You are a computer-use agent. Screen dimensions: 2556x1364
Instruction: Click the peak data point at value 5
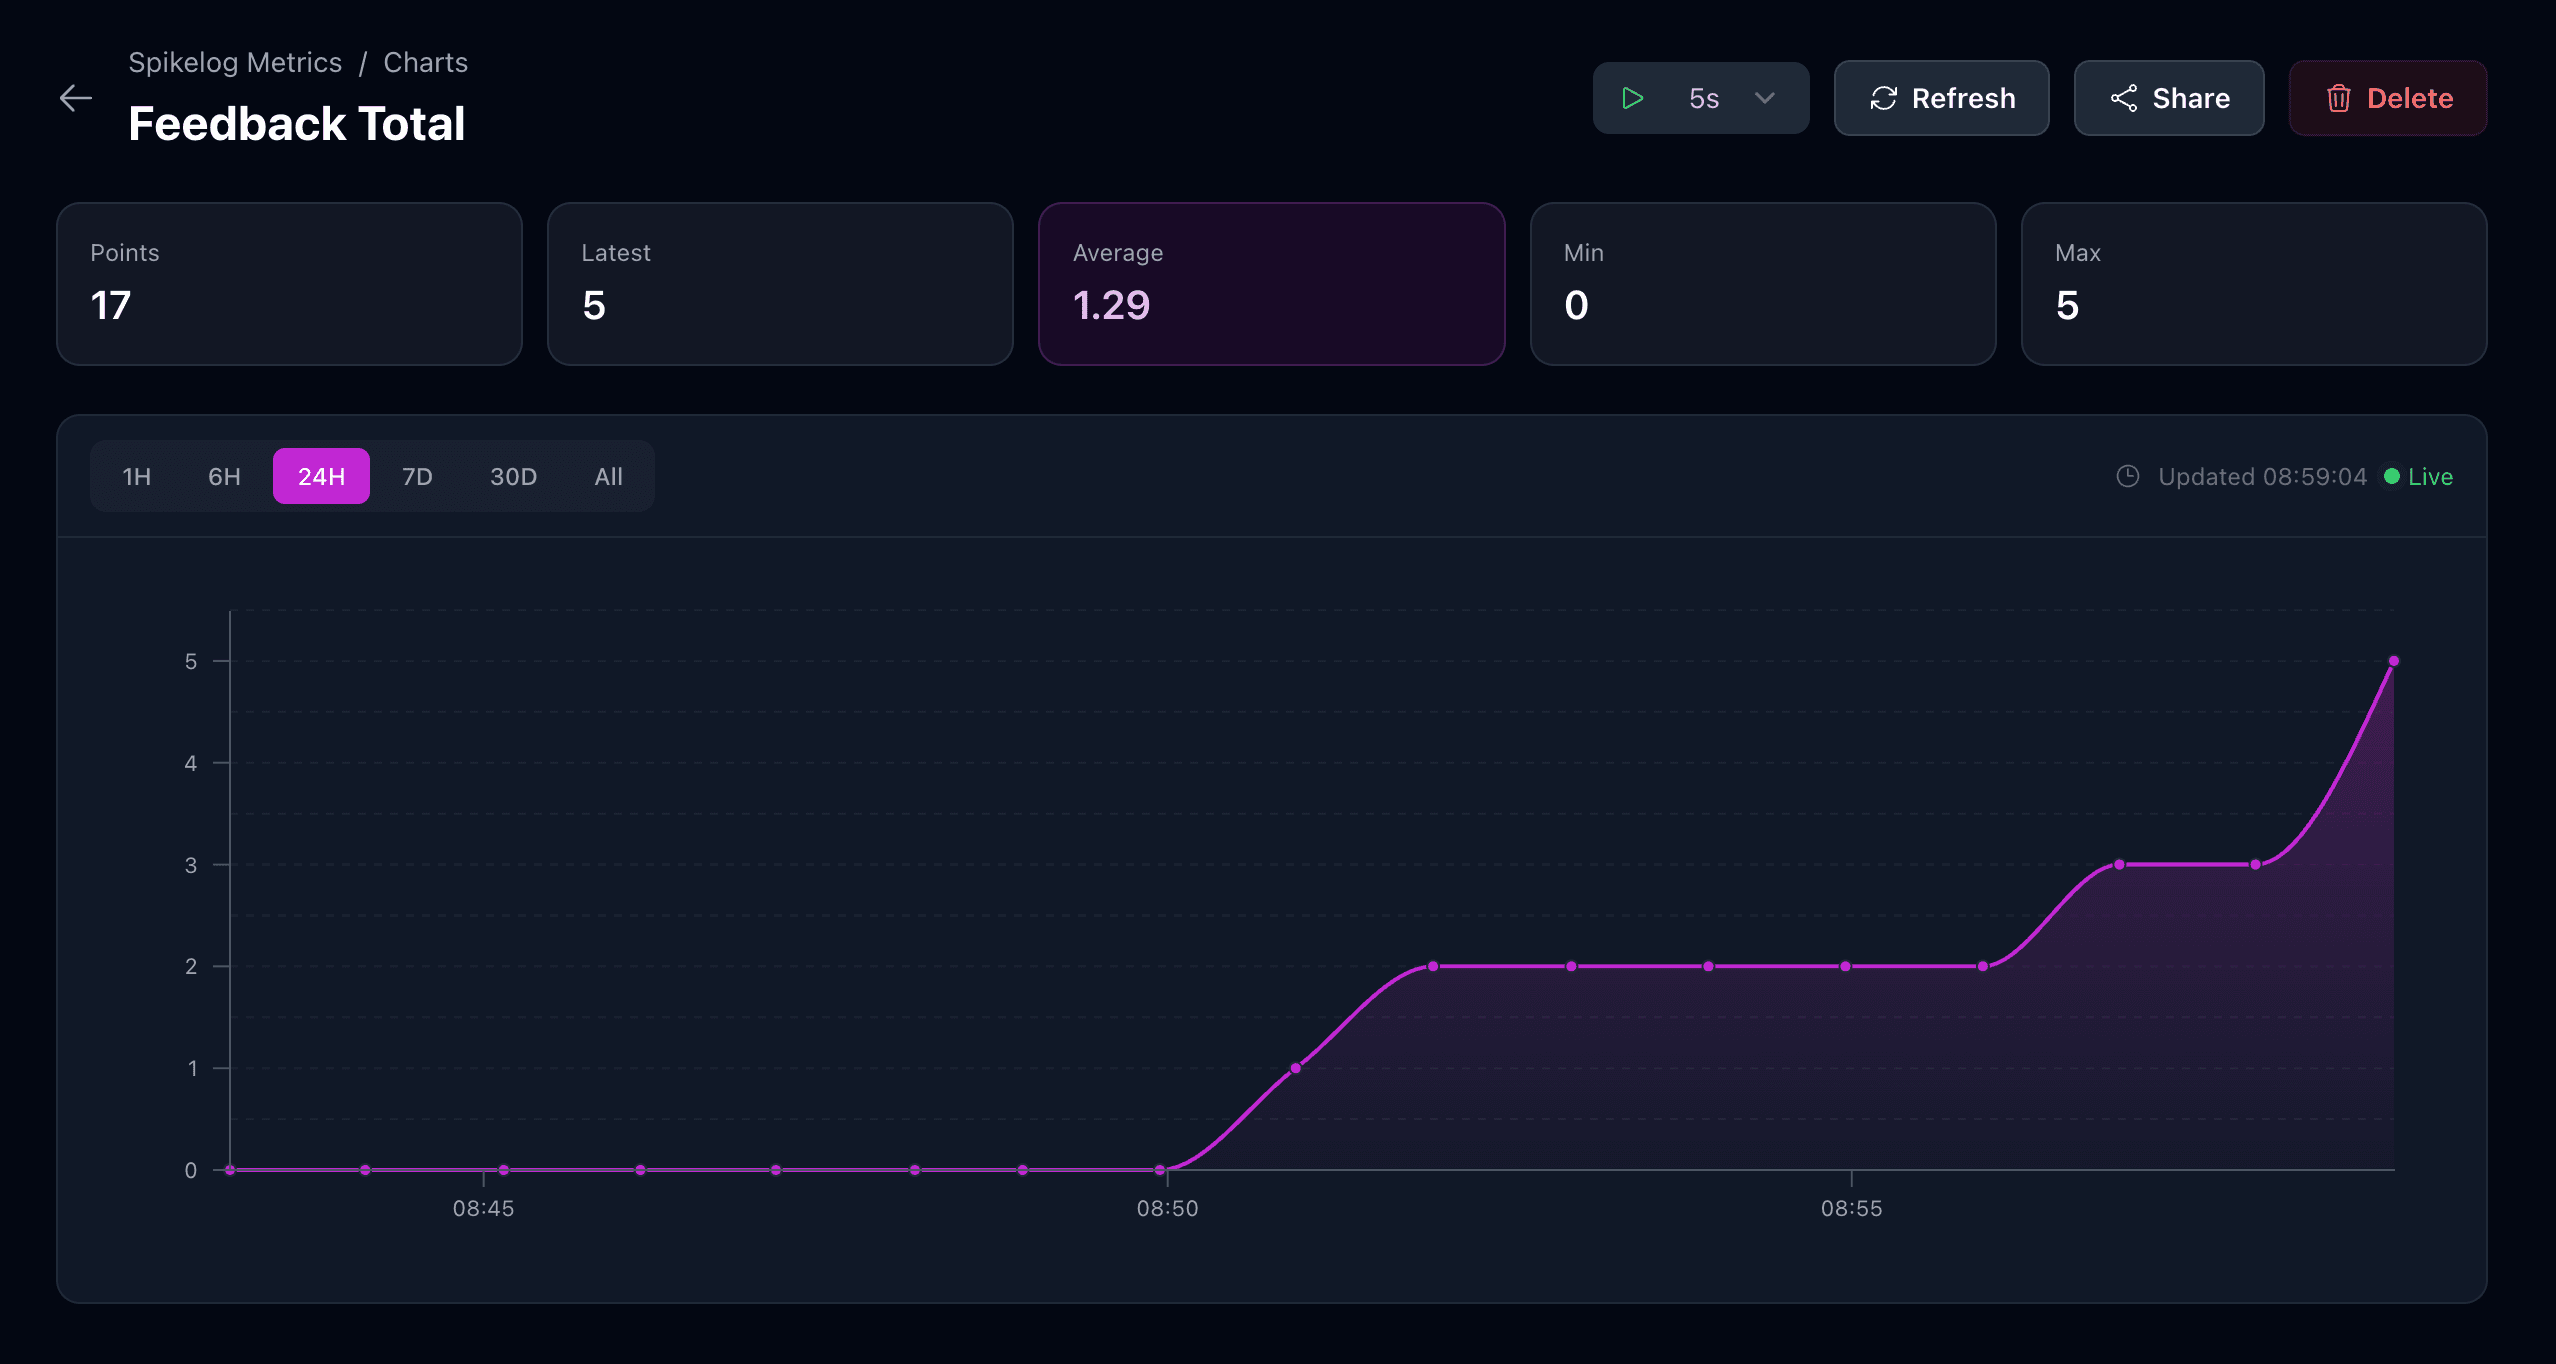2392,660
